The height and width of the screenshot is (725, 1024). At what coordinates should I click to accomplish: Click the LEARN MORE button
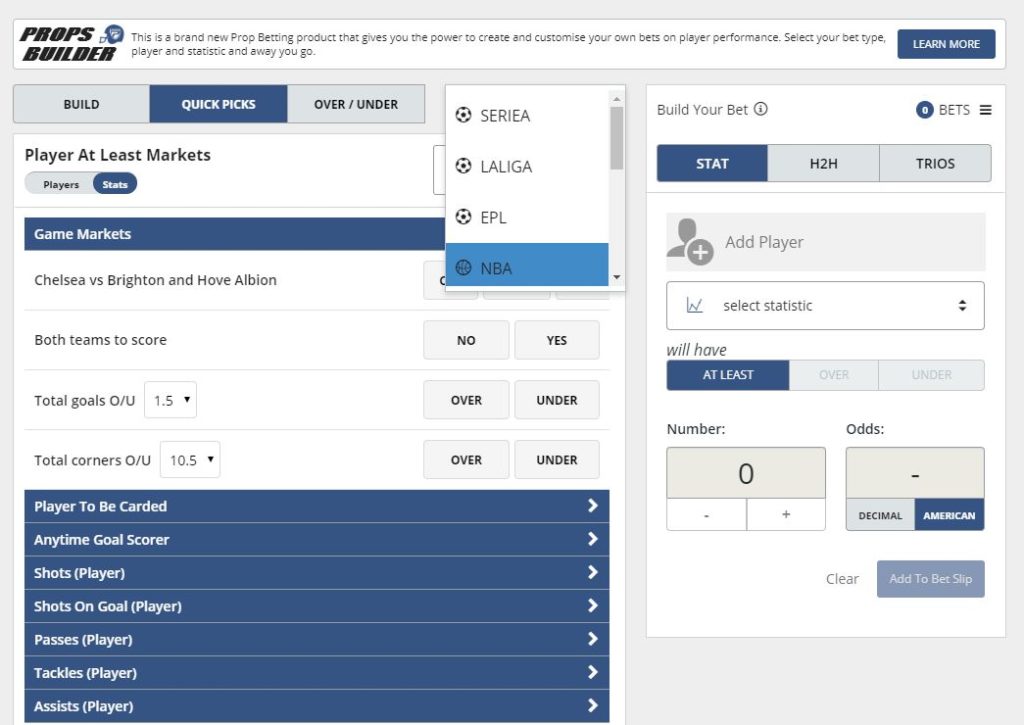(x=946, y=44)
